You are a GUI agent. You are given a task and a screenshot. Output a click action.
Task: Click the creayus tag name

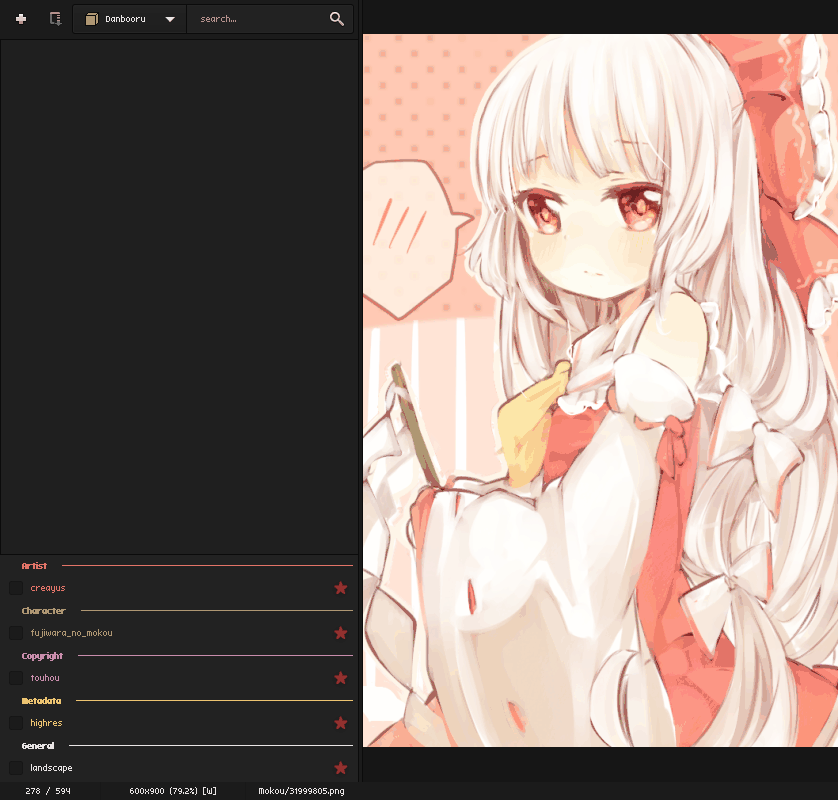(48, 588)
